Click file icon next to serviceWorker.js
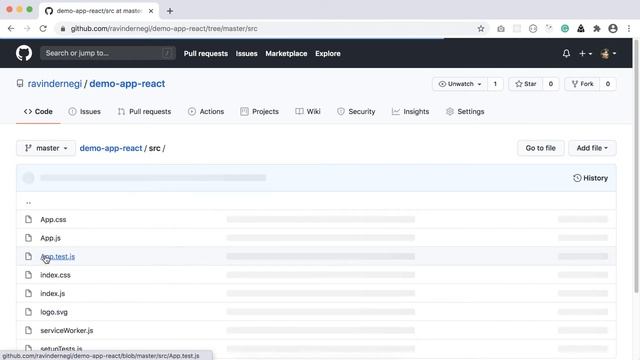 coord(28,330)
